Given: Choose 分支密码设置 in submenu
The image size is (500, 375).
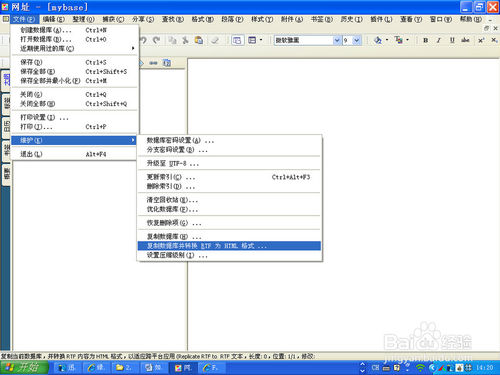Looking at the screenshot, I should click(229, 150).
